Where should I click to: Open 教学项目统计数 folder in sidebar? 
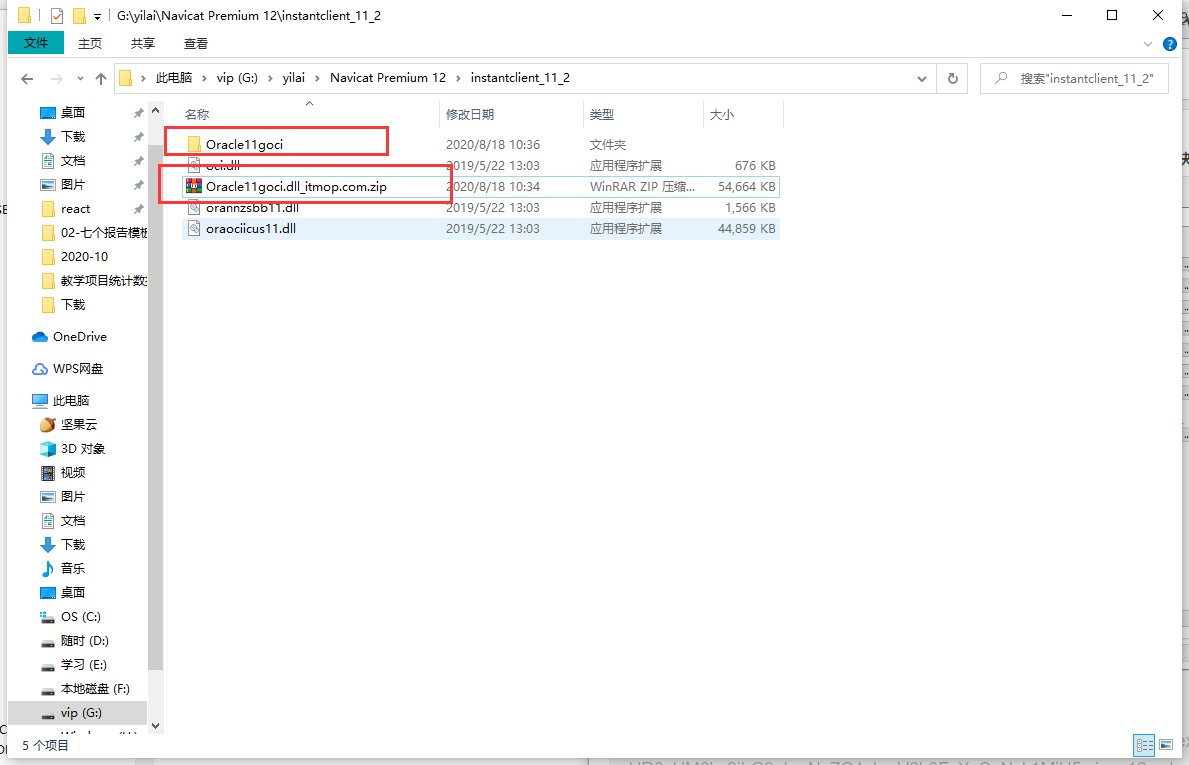pyautogui.click(x=104, y=281)
